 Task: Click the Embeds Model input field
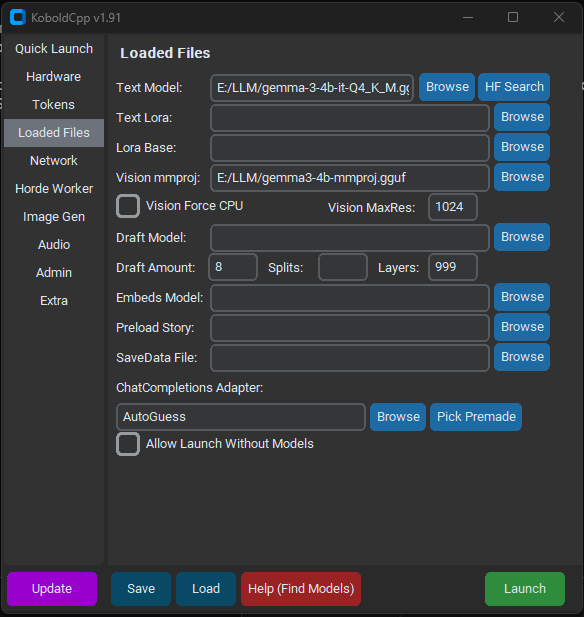350,298
